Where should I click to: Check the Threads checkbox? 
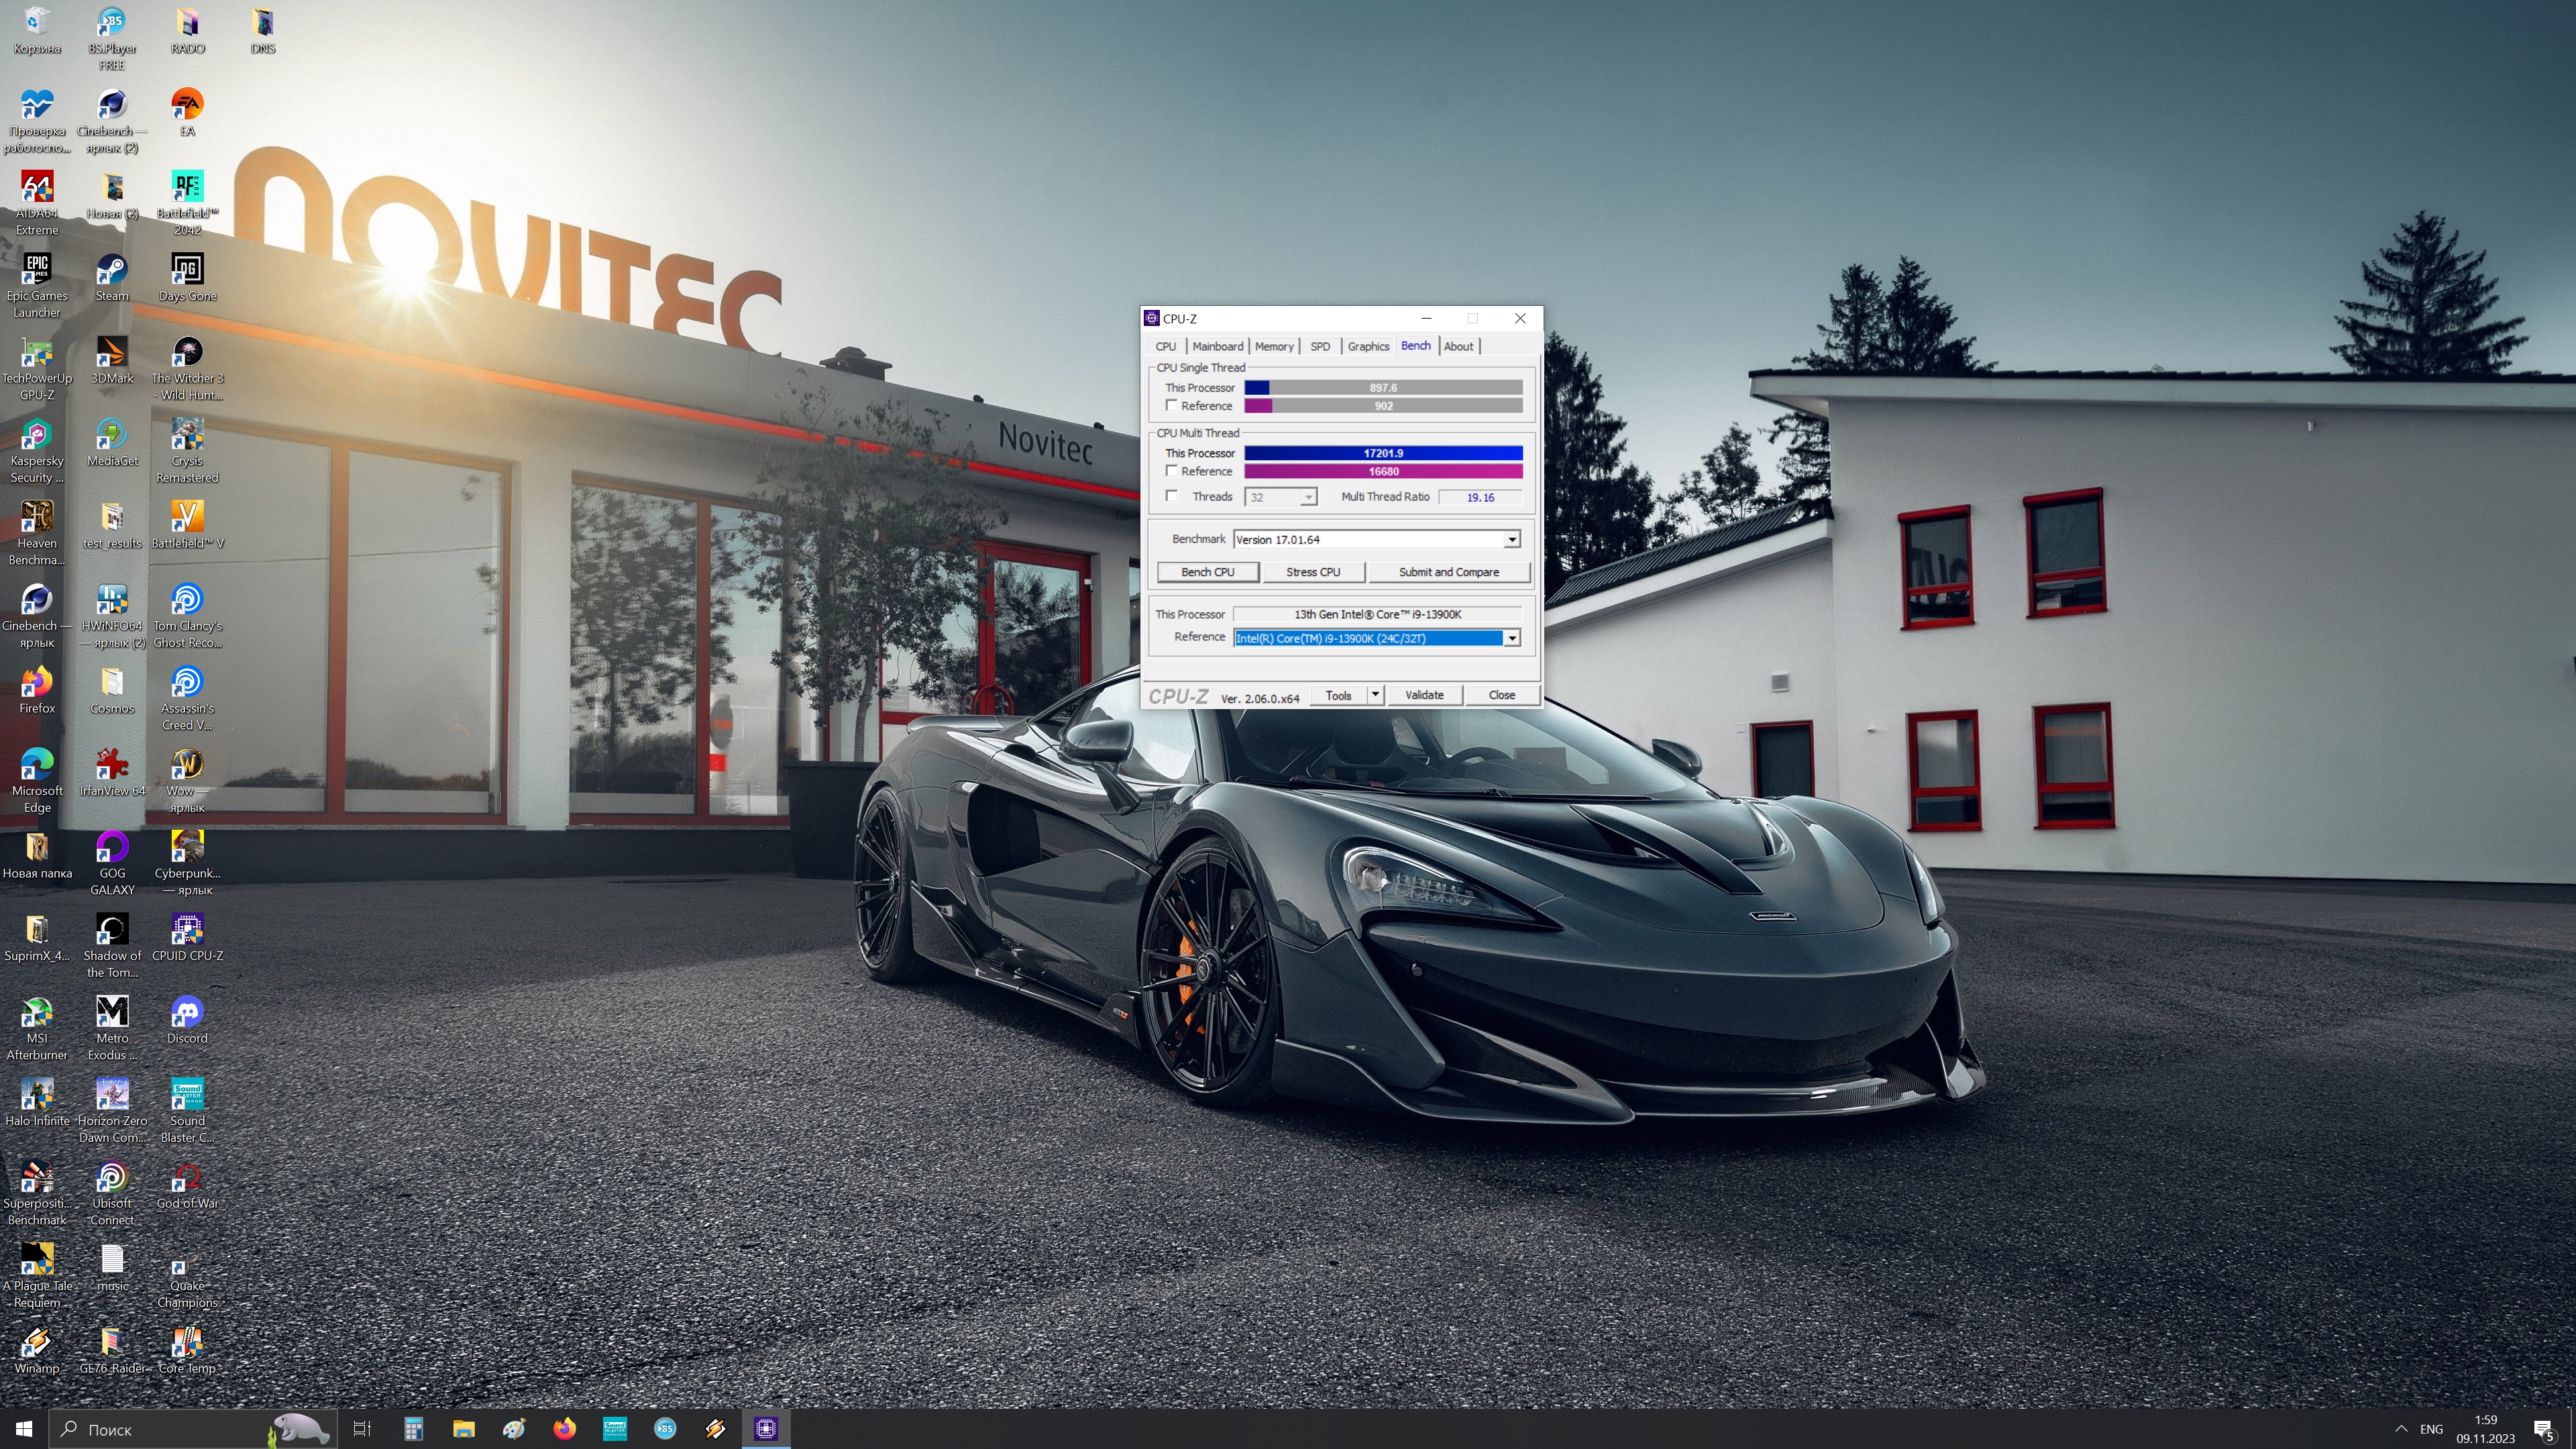(1172, 496)
